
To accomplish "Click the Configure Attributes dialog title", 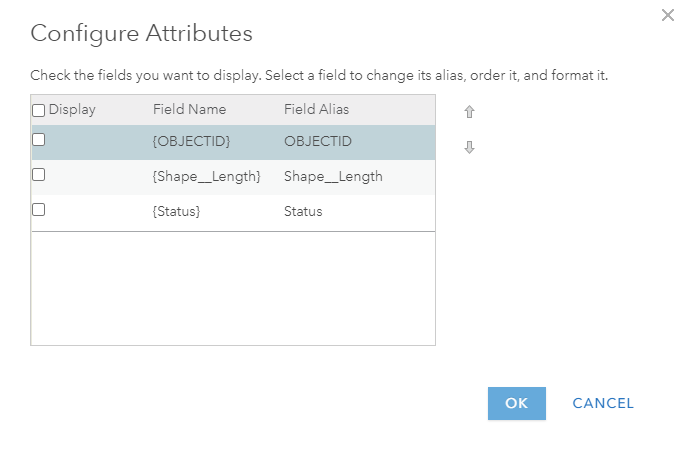I will (141, 33).
